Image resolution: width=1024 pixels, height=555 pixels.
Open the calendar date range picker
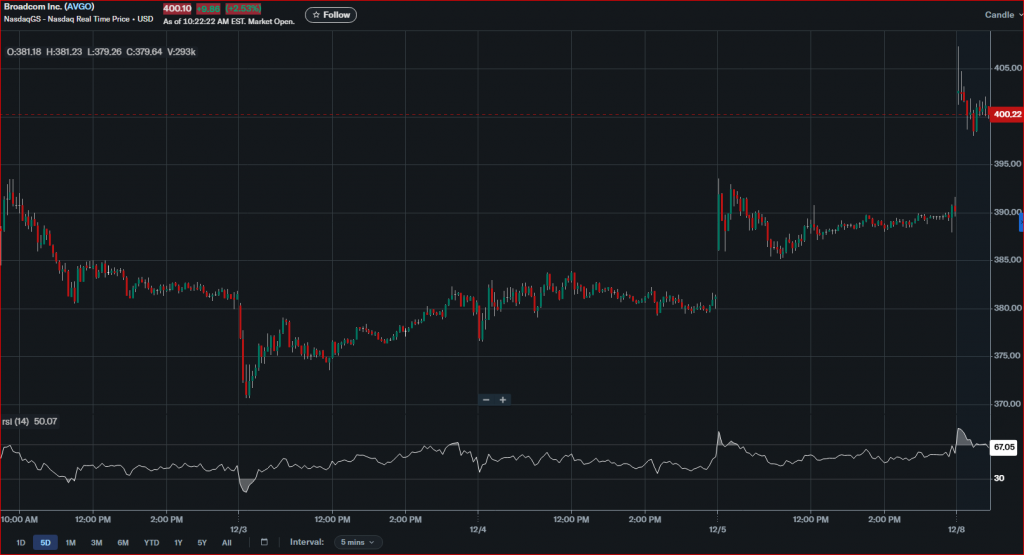264,542
